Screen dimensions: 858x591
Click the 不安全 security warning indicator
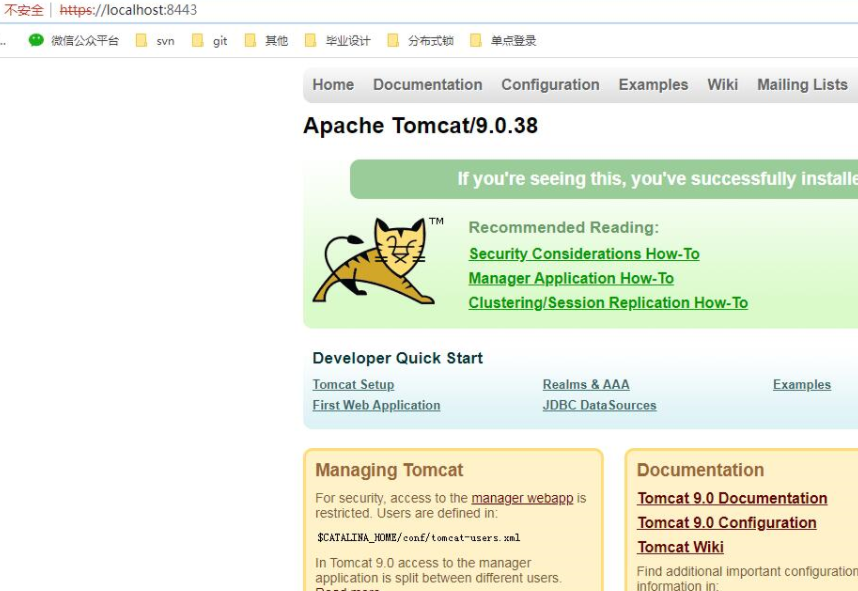[x=24, y=10]
